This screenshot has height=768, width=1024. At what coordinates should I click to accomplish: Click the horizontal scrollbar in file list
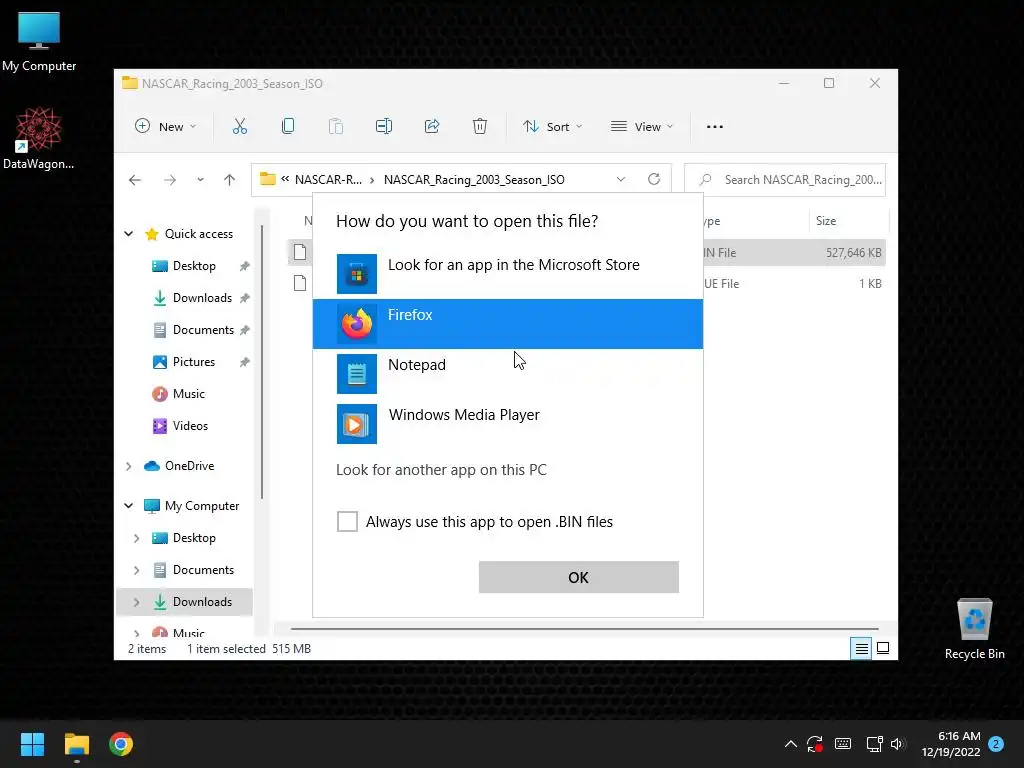584,629
